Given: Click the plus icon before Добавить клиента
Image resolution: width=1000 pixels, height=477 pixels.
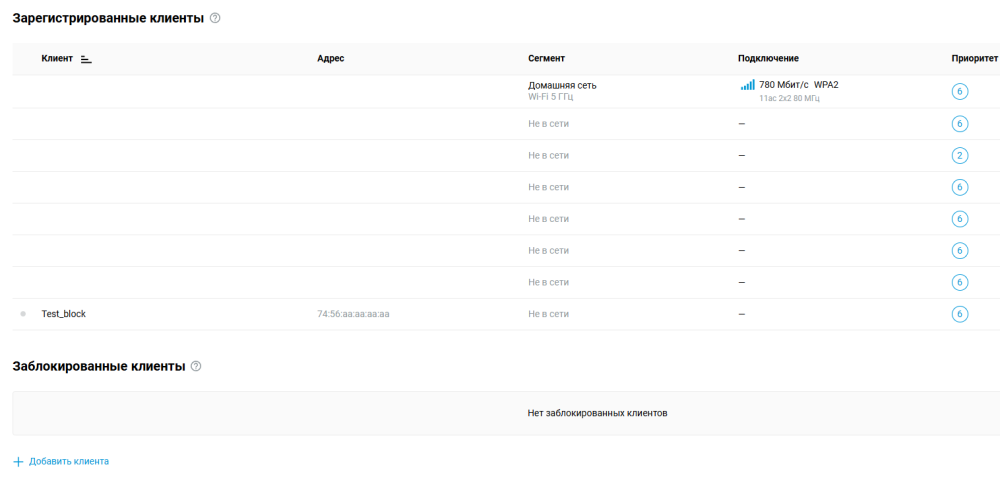Looking at the screenshot, I should click(18, 462).
